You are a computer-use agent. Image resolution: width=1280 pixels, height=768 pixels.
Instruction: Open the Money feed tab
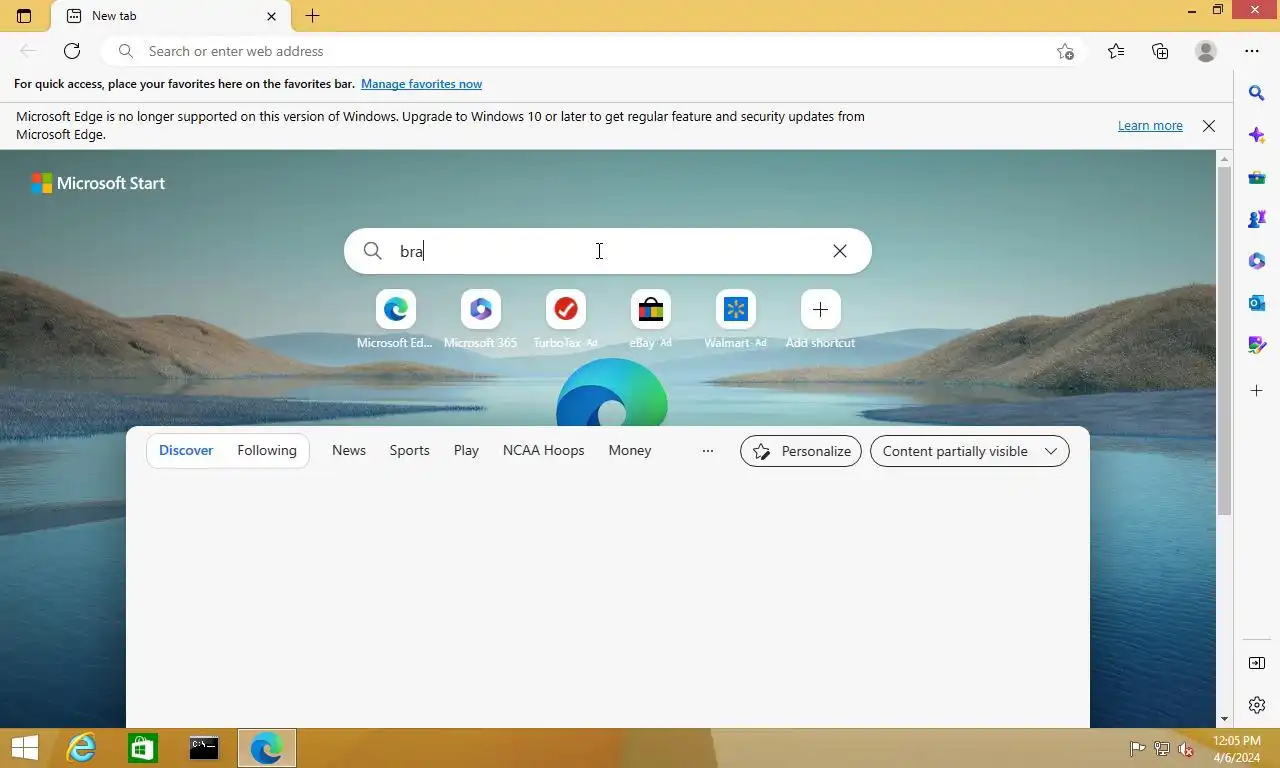630,450
